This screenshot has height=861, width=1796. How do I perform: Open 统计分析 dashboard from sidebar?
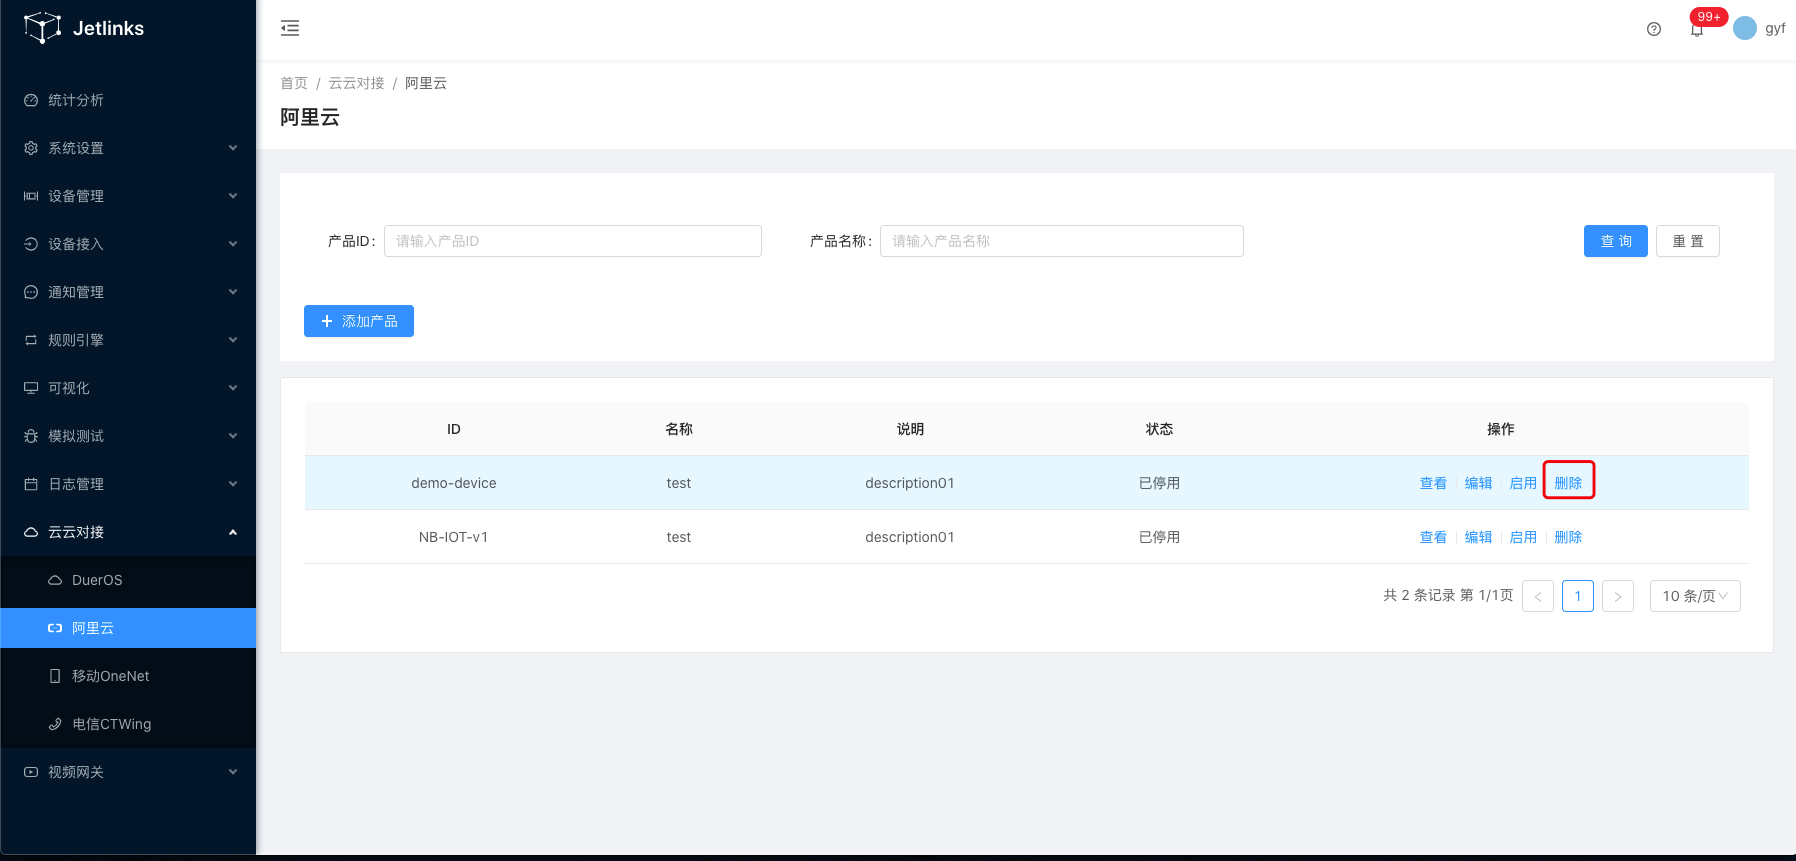click(x=76, y=100)
